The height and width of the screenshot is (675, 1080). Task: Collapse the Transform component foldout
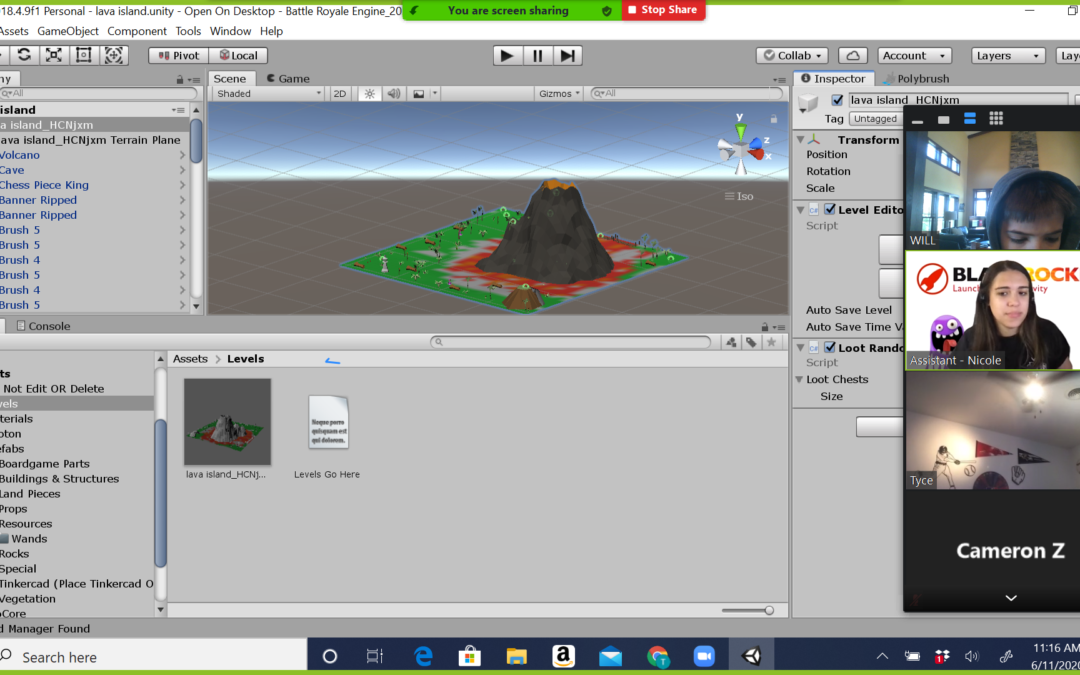pyautogui.click(x=800, y=140)
